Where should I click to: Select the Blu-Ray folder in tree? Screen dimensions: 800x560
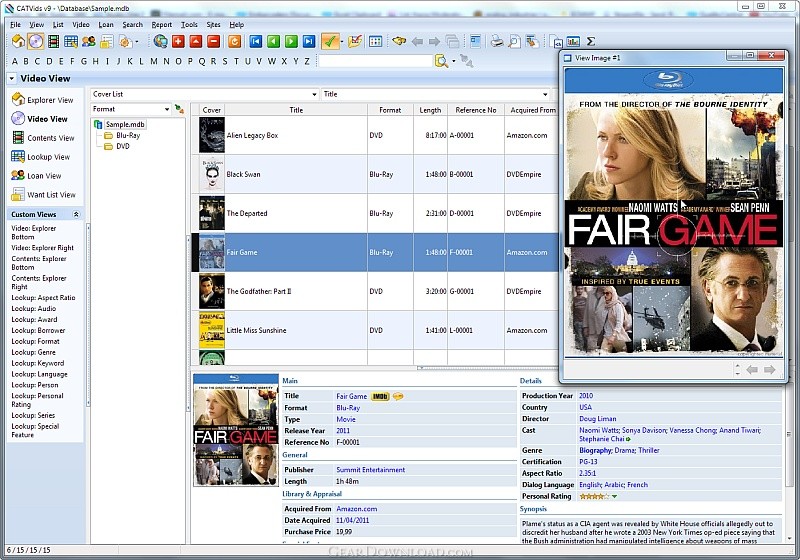128,136
